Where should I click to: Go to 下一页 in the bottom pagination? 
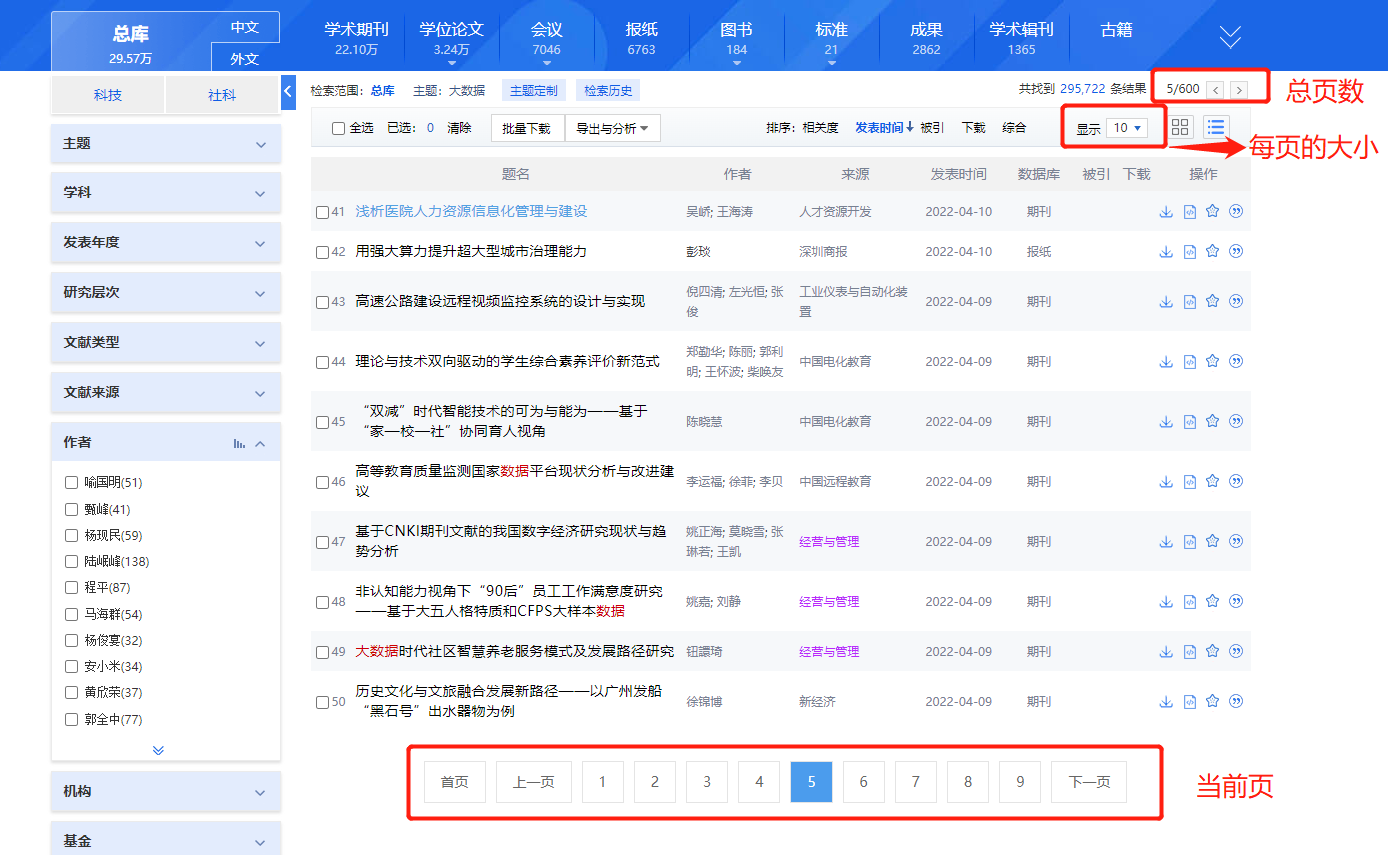coord(1089,782)
